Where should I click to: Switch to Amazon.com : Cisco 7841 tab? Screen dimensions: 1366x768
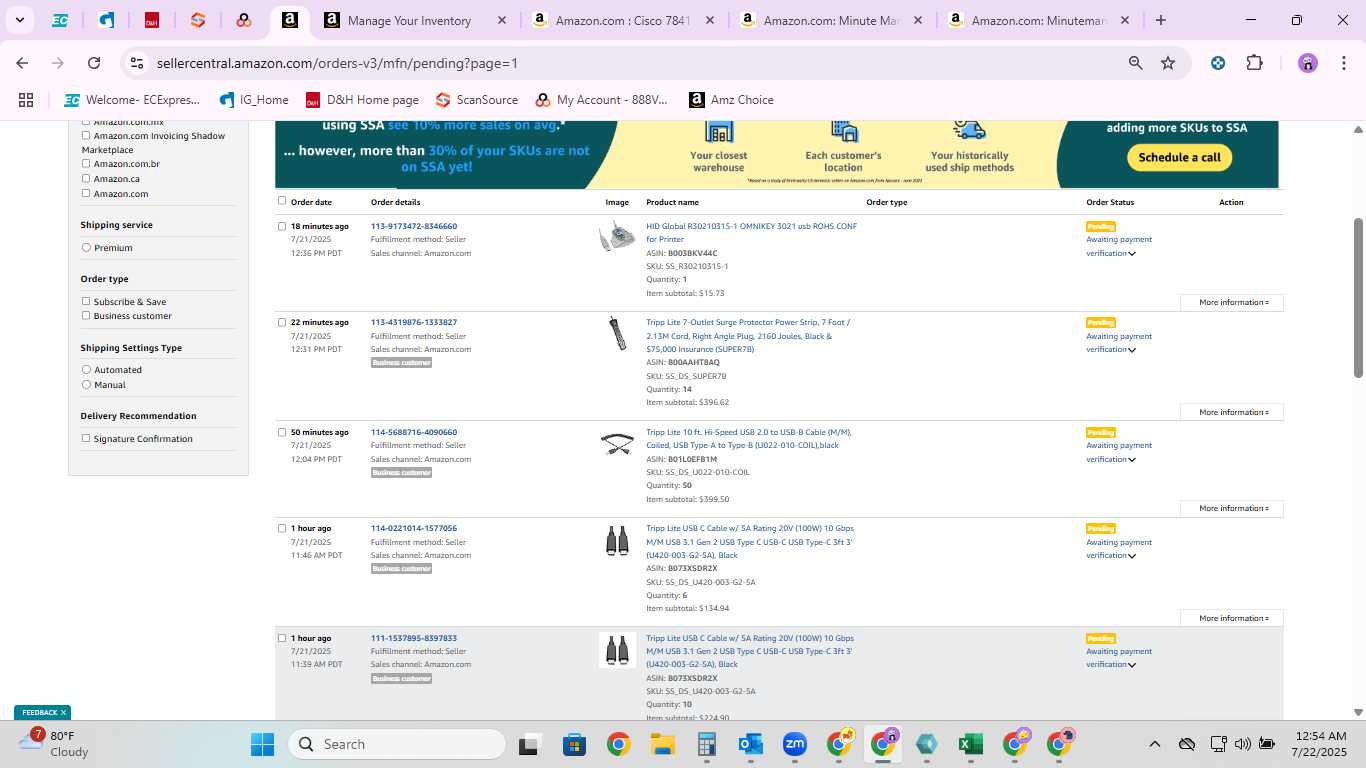[622, 20]
